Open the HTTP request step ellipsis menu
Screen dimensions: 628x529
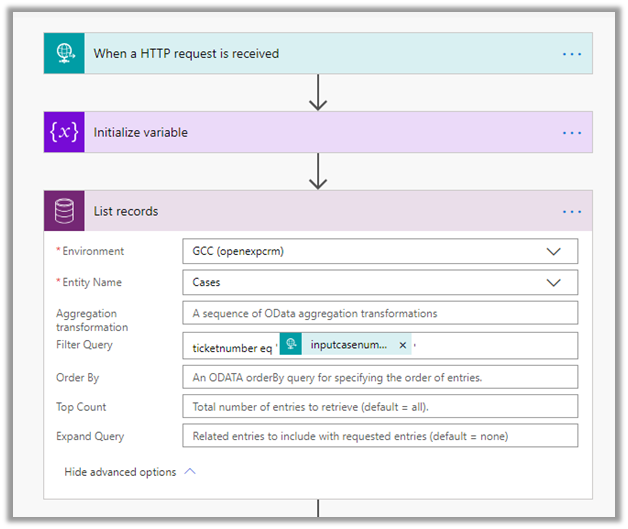[571, 53]
